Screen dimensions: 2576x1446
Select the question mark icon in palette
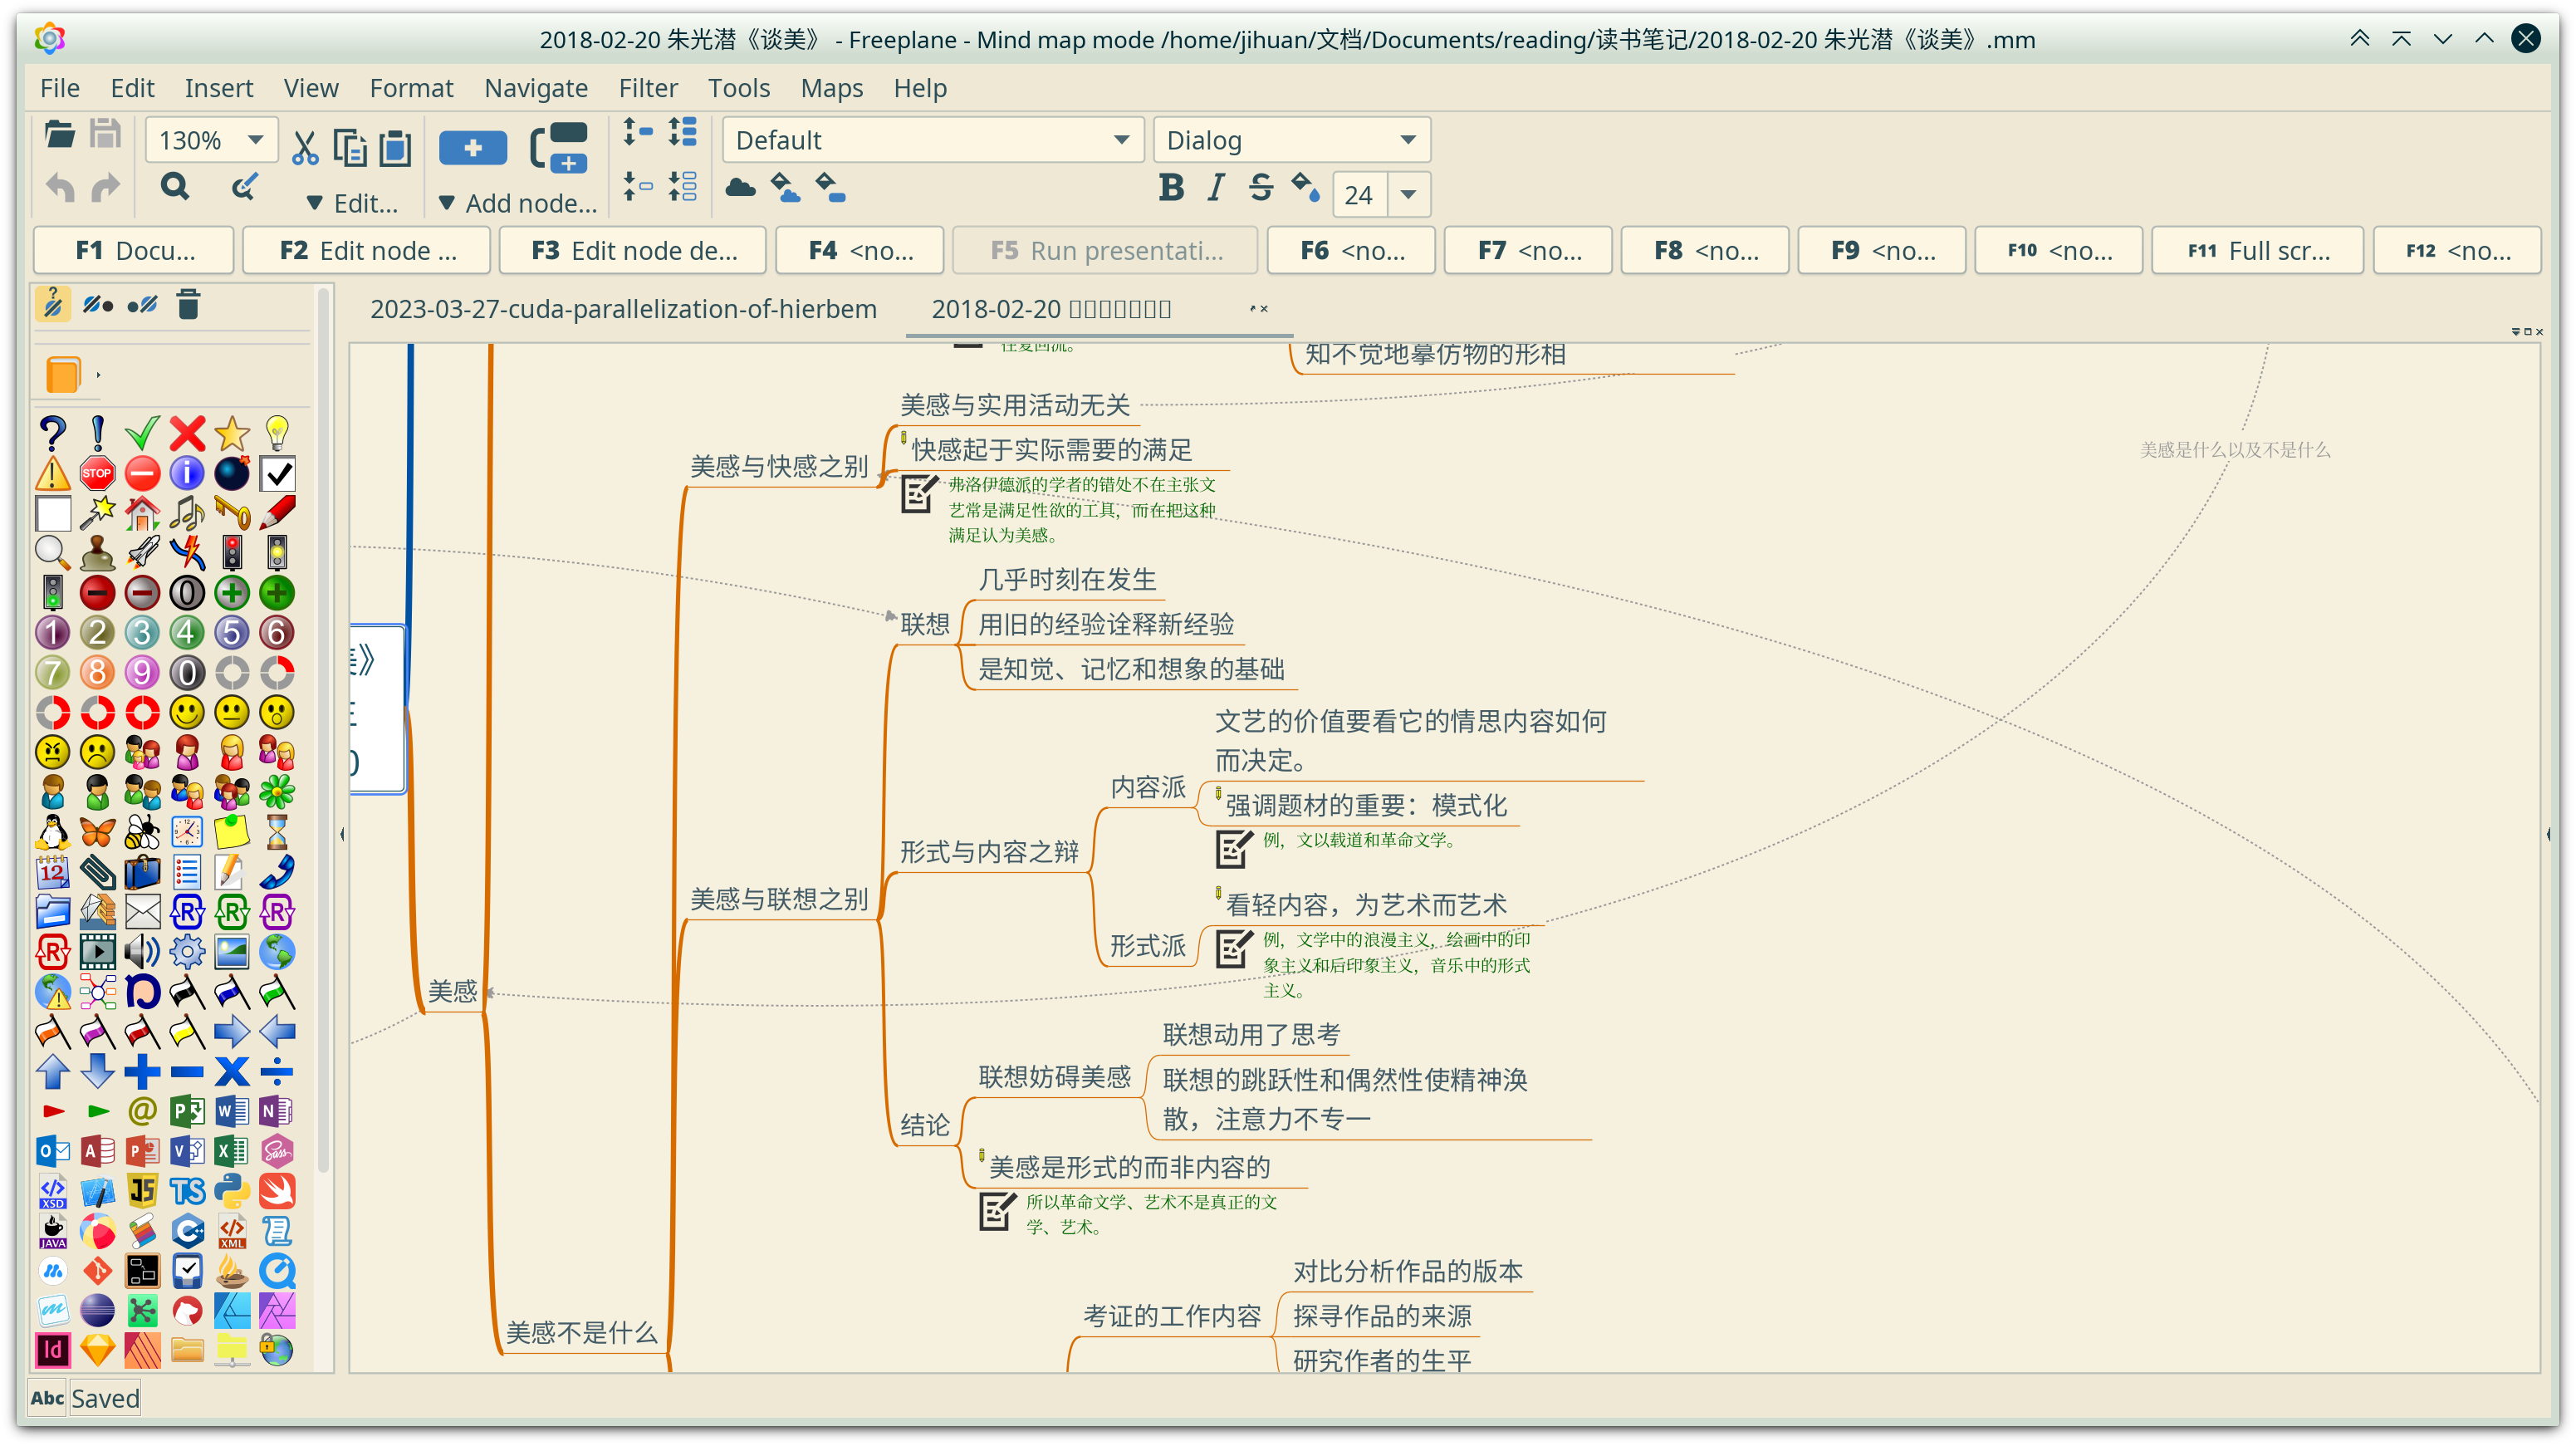click(52, 433)
